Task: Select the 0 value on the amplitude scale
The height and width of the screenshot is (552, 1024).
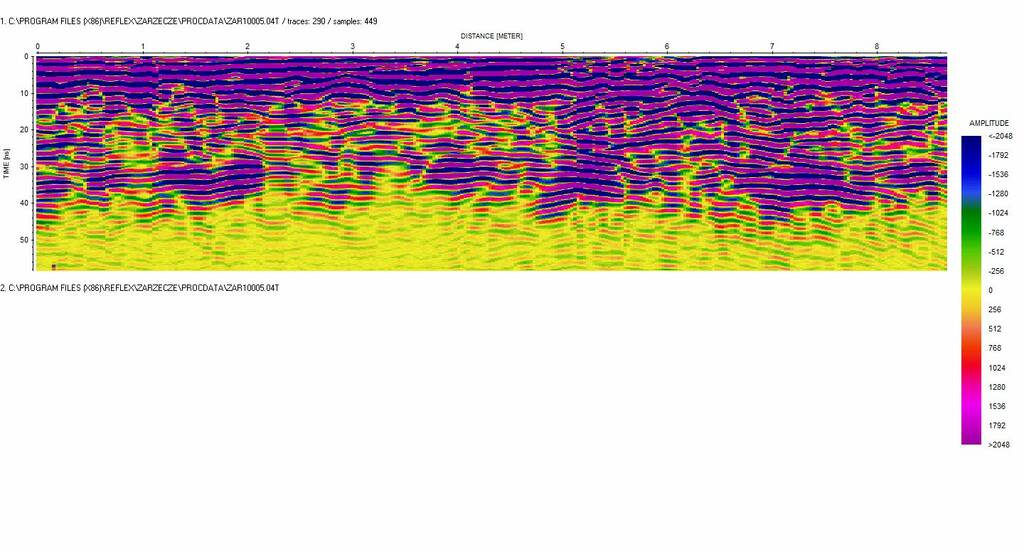Action: point(990,290)
